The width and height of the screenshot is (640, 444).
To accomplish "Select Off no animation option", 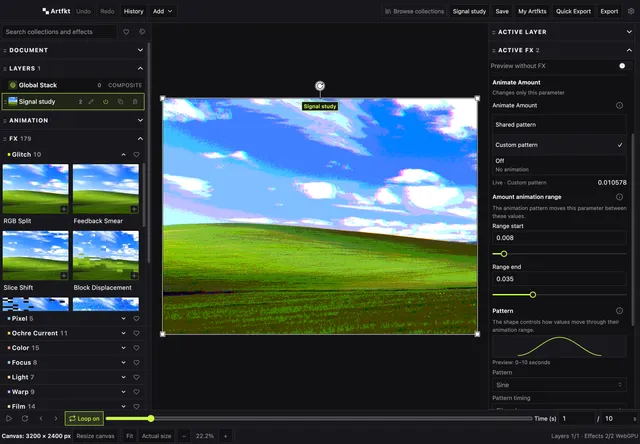I will pos(559,165).
